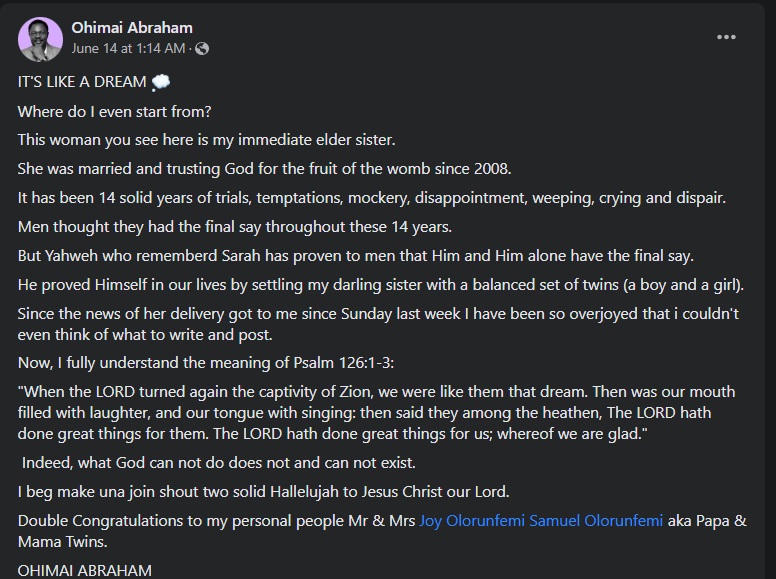Image resolution: width=776 pixels, height=579 pixels.
Task: Open Samuel Olorunfemi's tagged profile
Action: click(596, 521)
